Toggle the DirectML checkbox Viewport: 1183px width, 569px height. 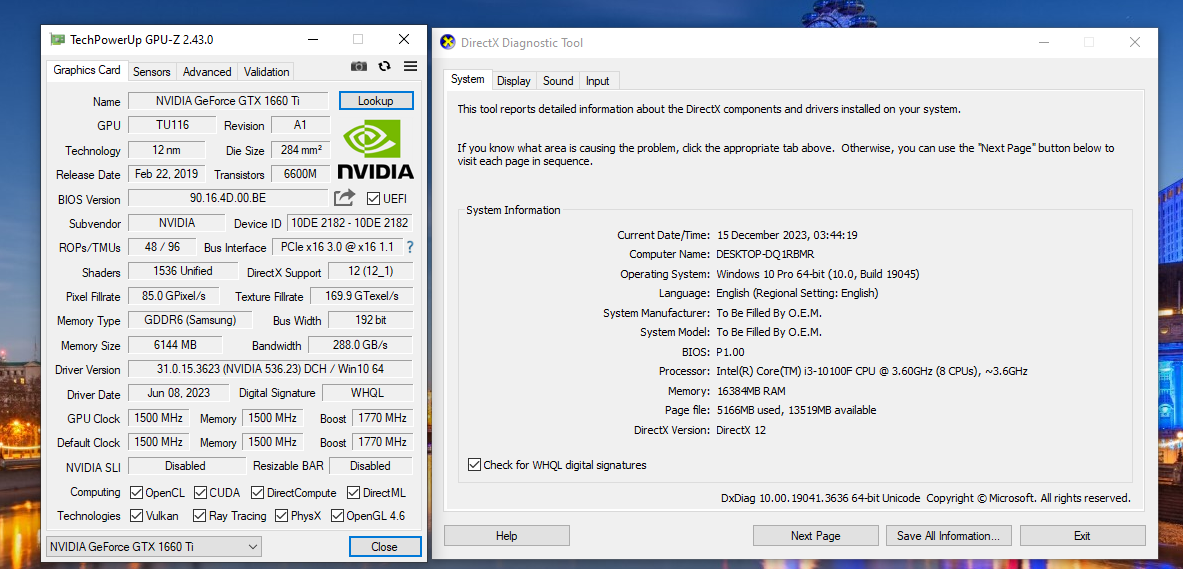point(354,493)
